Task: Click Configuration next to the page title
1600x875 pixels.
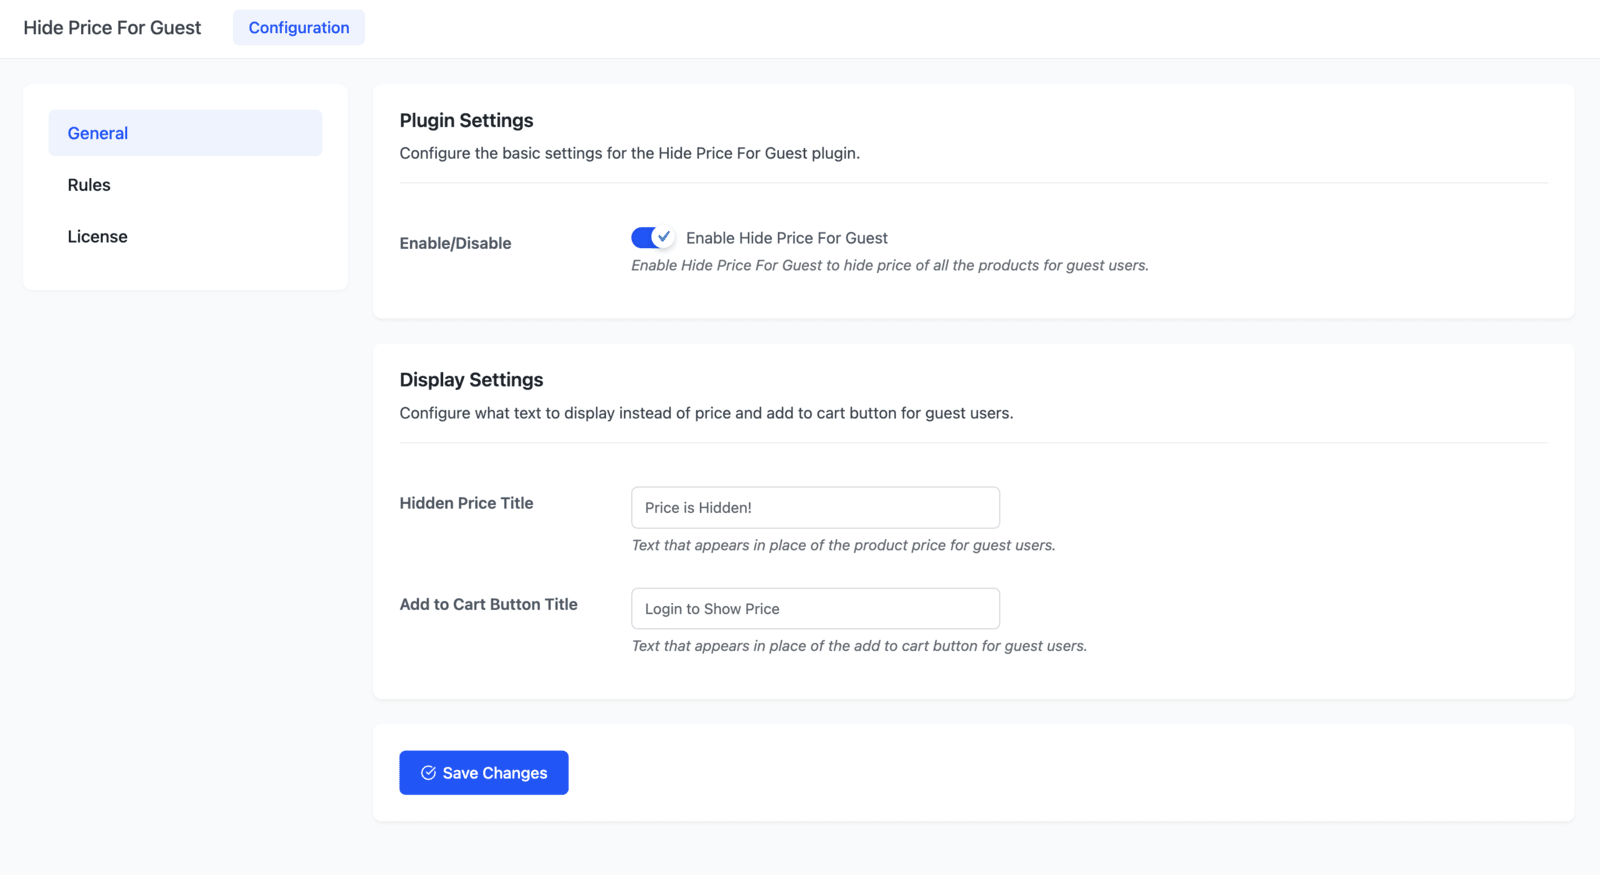Action: pos(298,27)
